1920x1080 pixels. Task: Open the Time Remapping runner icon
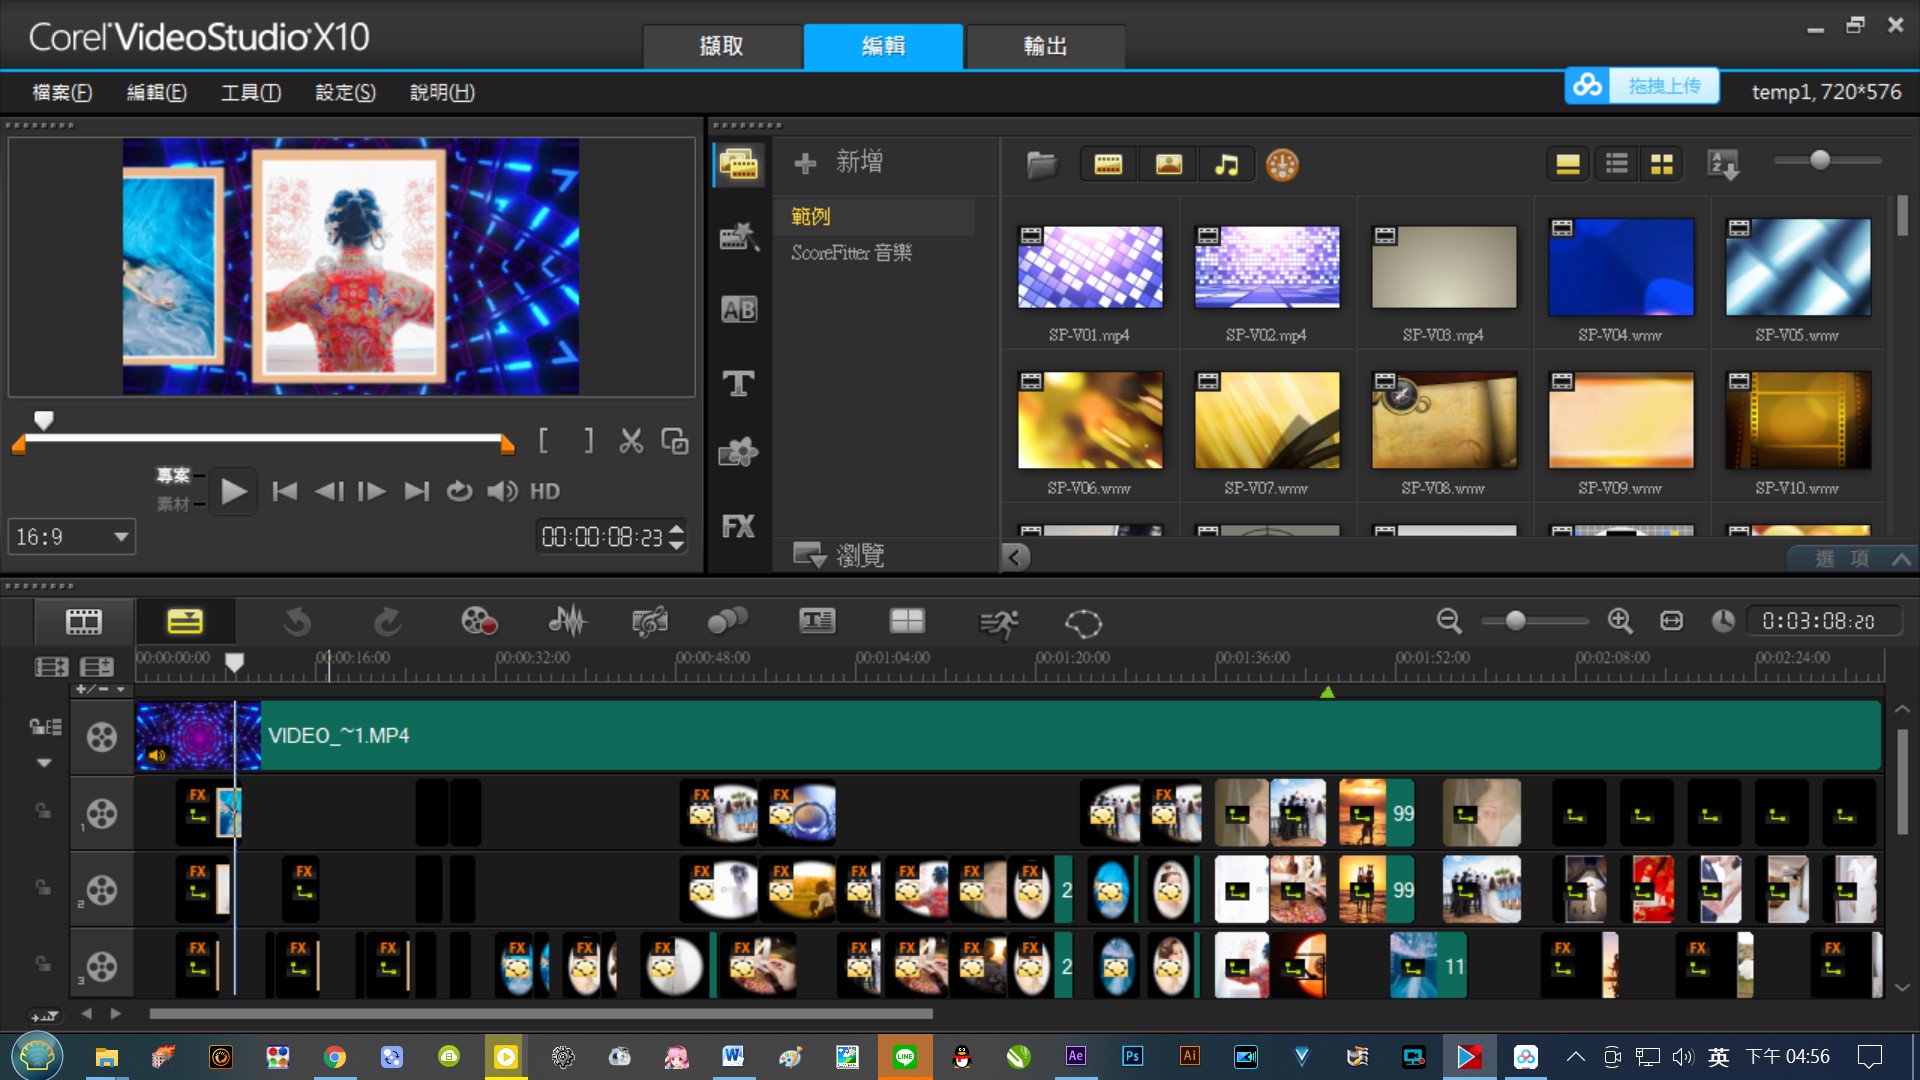coord(998,624)
